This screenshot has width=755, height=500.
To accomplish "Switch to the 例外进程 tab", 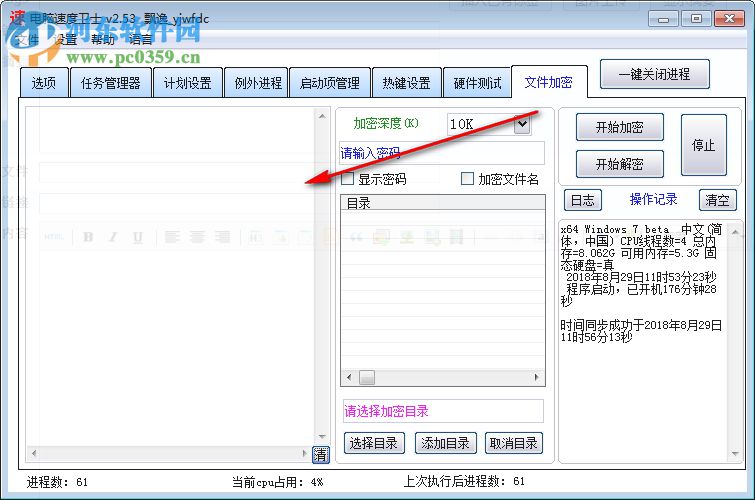I will [x=258, y=83].
